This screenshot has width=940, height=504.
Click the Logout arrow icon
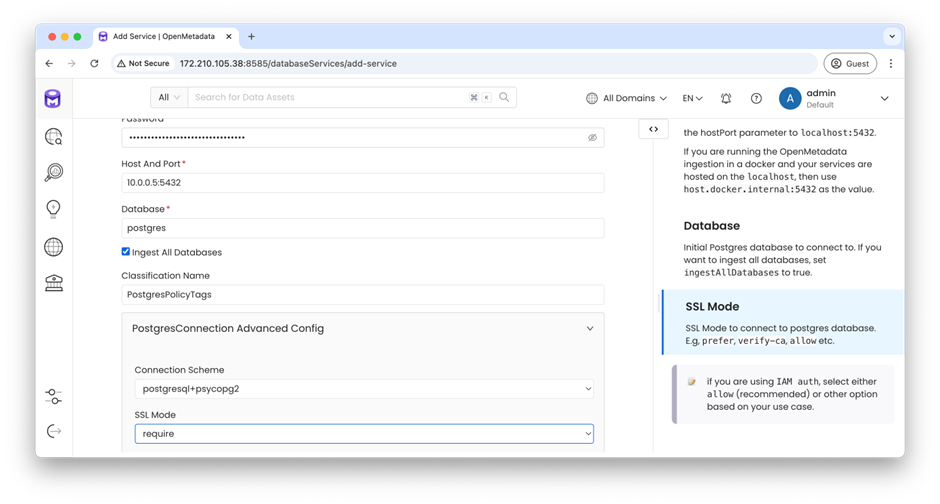click(x=54, y=431)
